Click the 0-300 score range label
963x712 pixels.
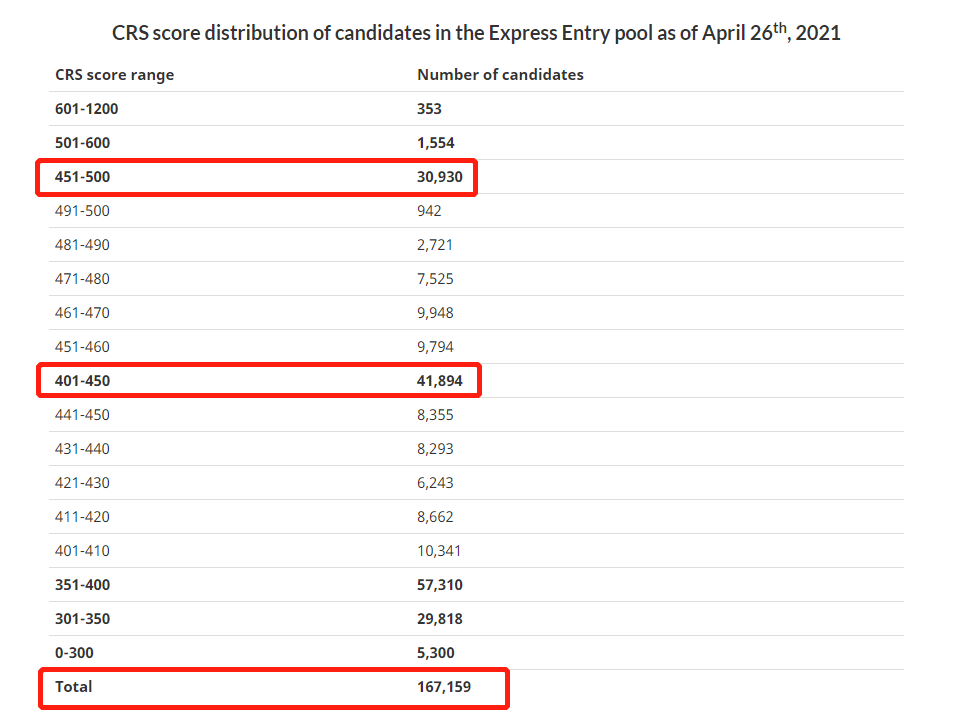pos(74,652)
